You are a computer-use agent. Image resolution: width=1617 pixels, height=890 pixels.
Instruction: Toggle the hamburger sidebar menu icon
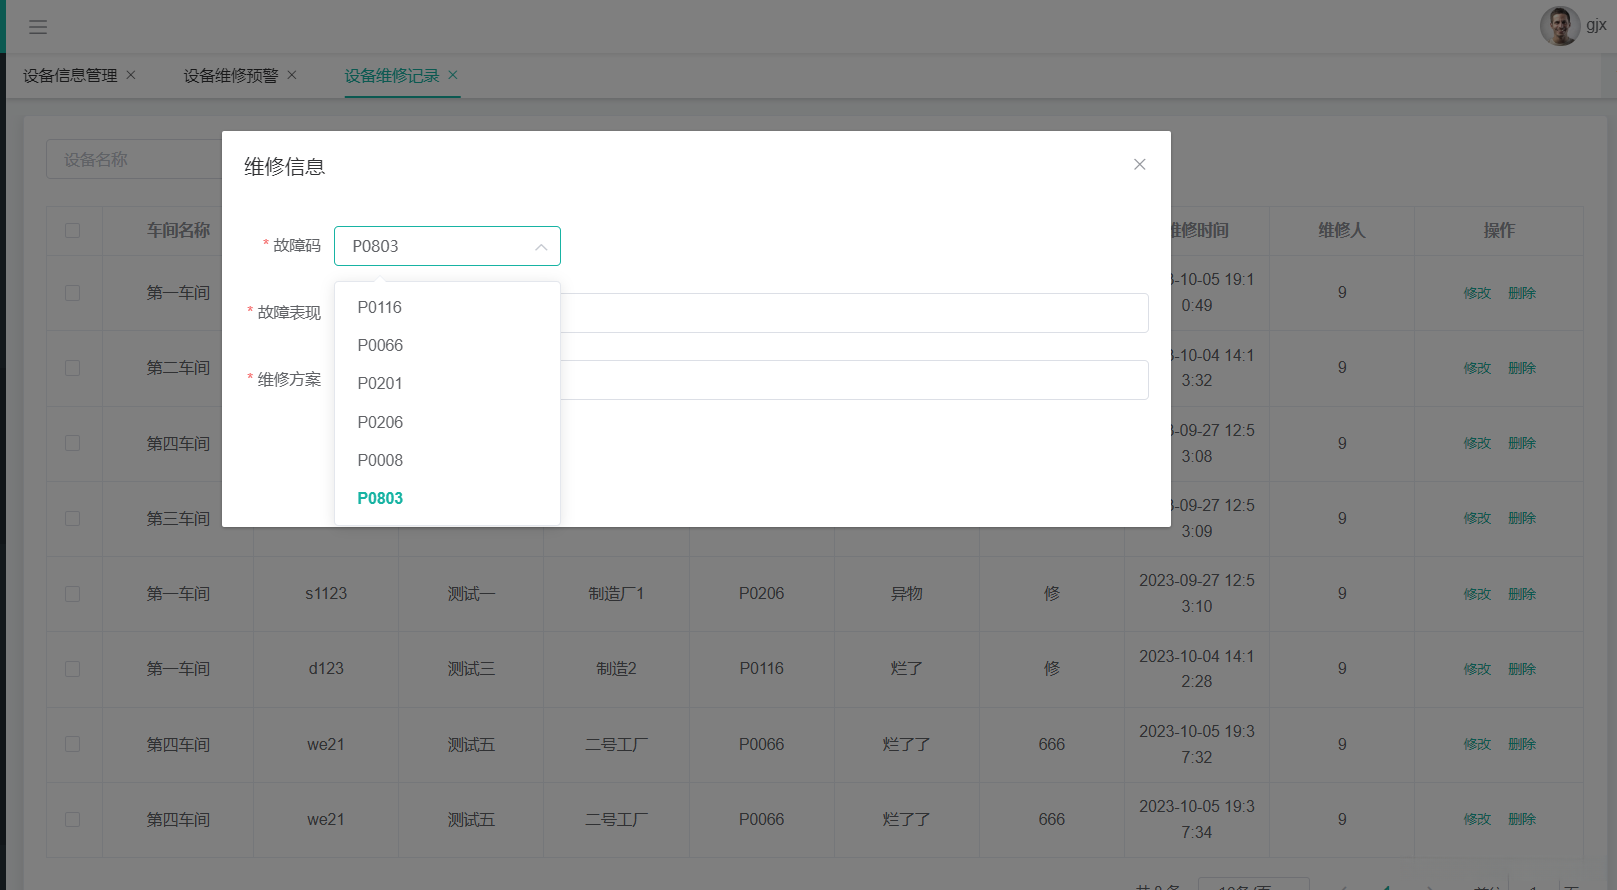click(x=38, y=27)
